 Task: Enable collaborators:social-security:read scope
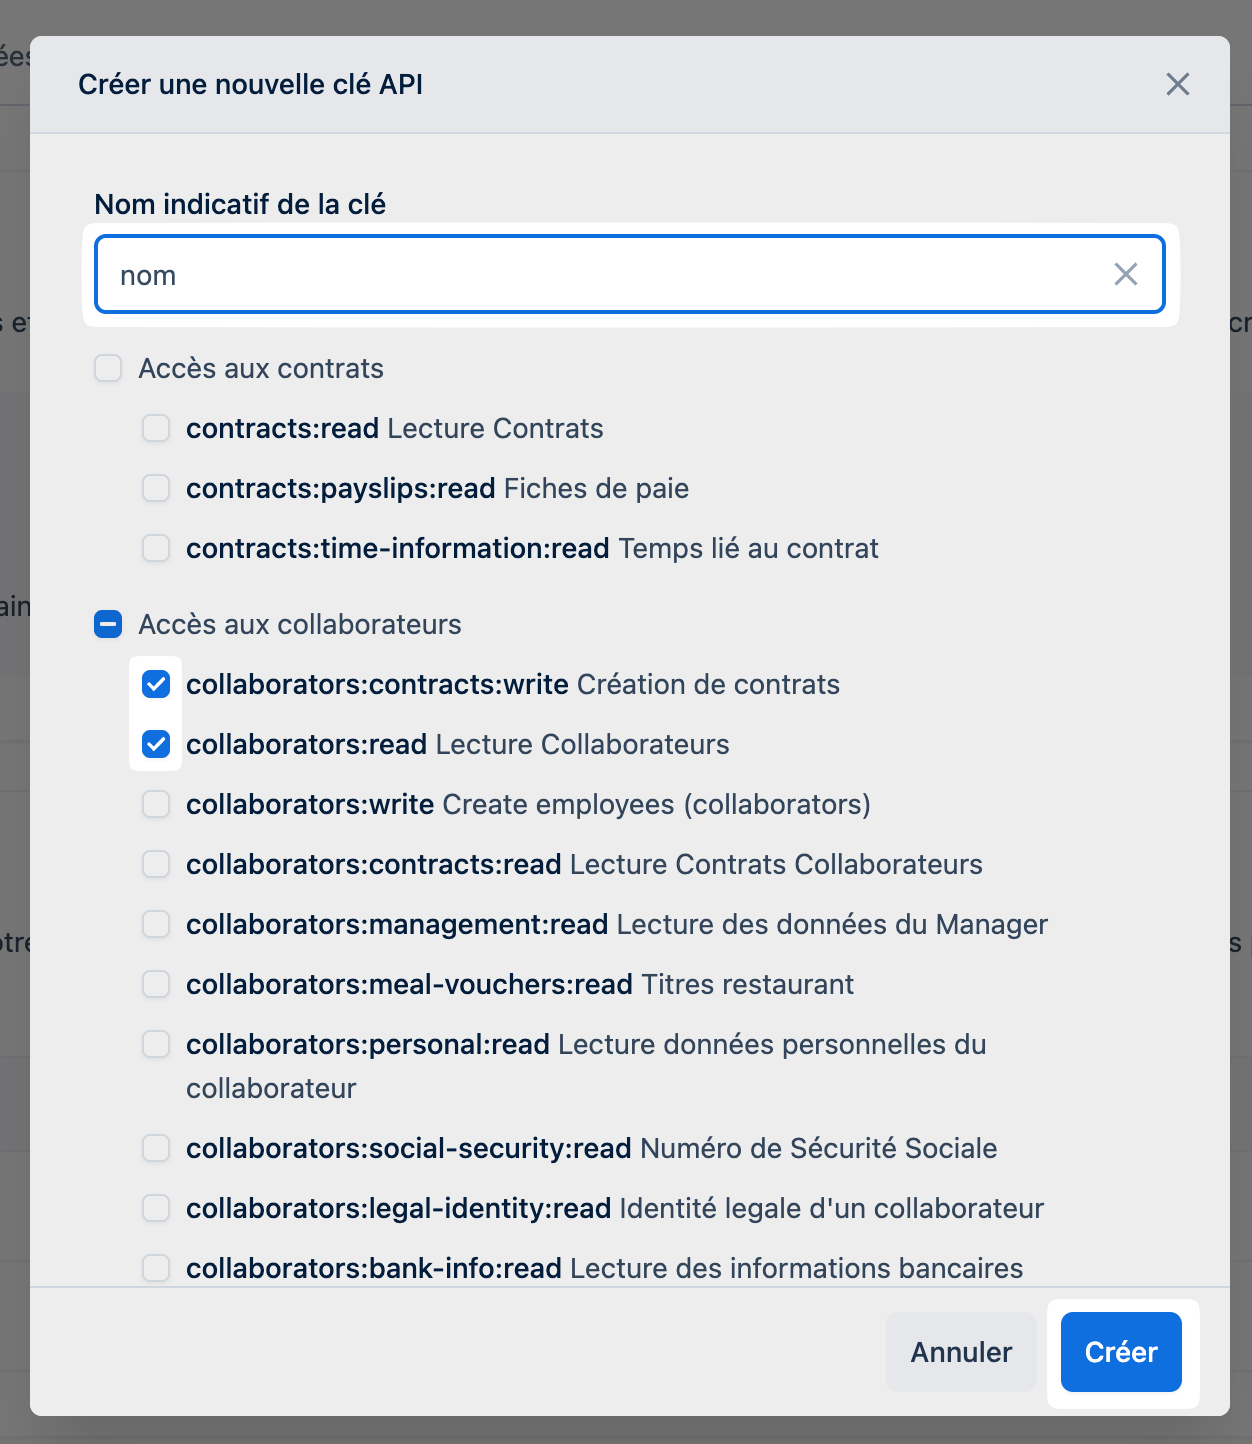pos(156,1148)
